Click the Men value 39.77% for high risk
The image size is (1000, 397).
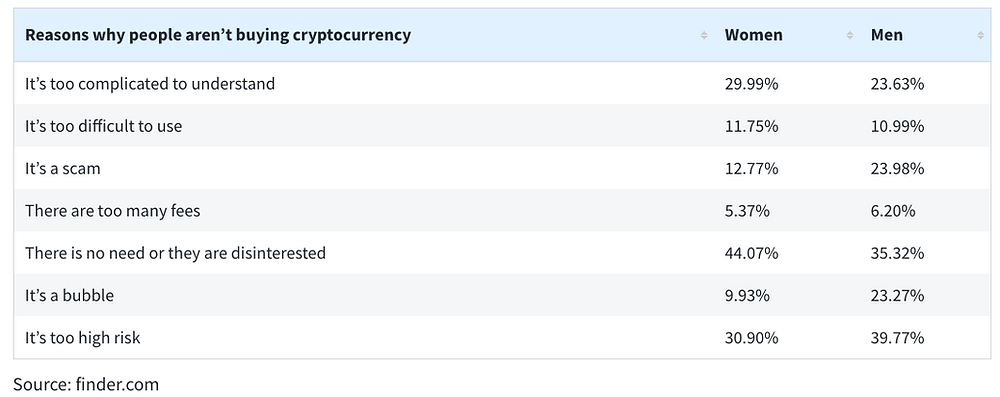(897, 338)
